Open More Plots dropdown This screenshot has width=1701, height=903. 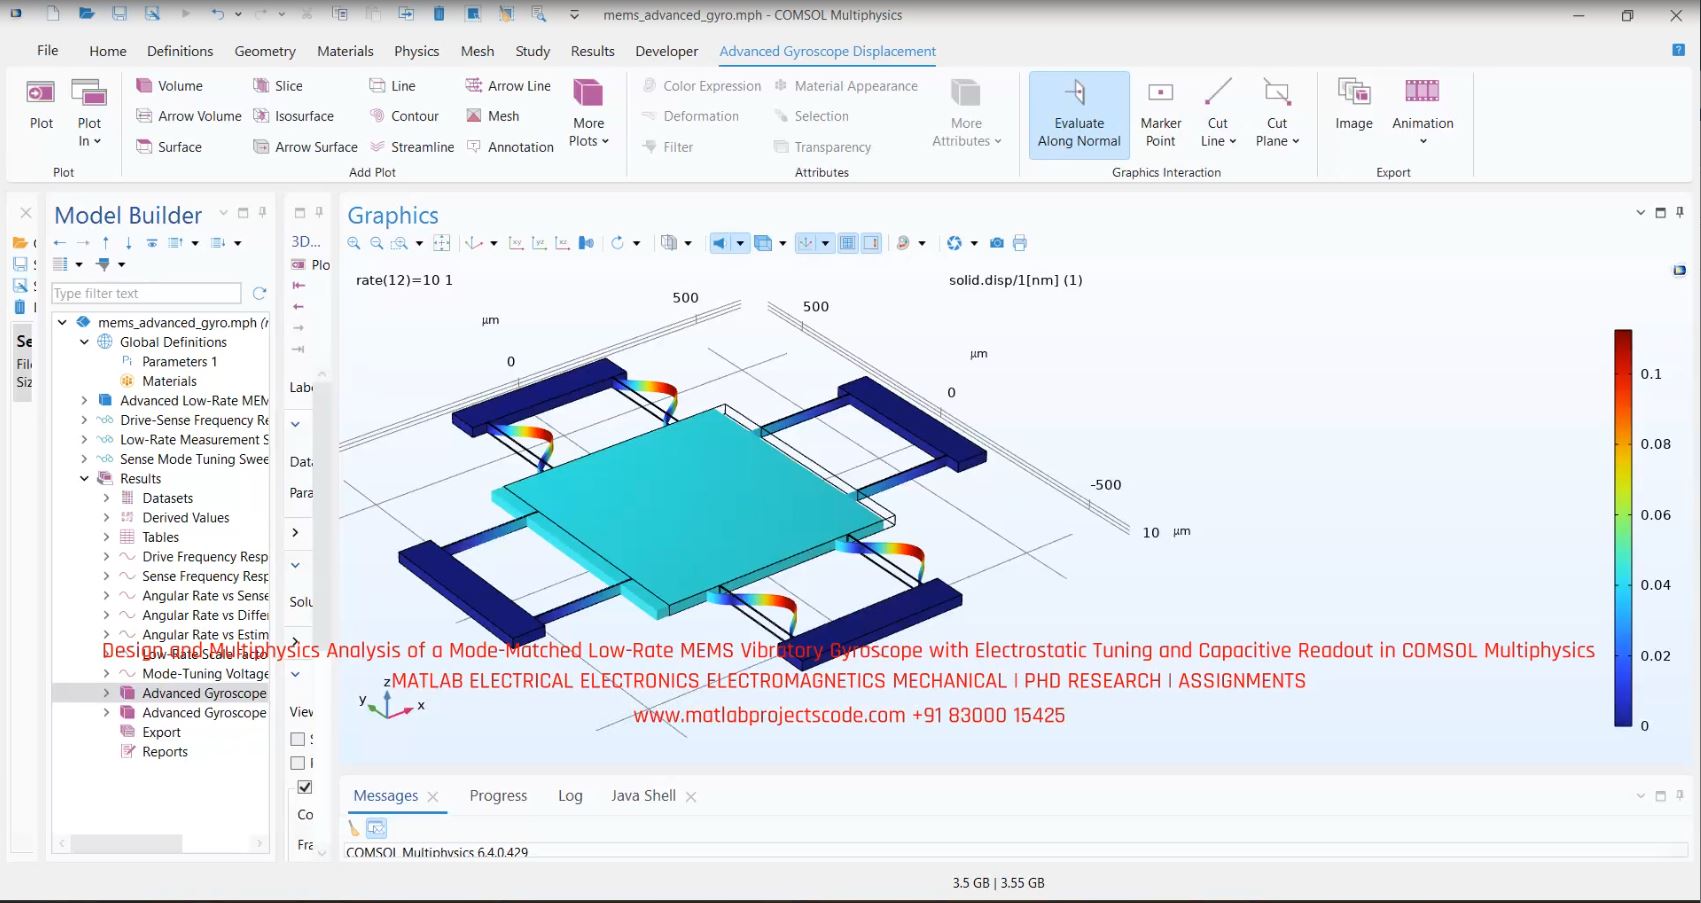point(588,114)
